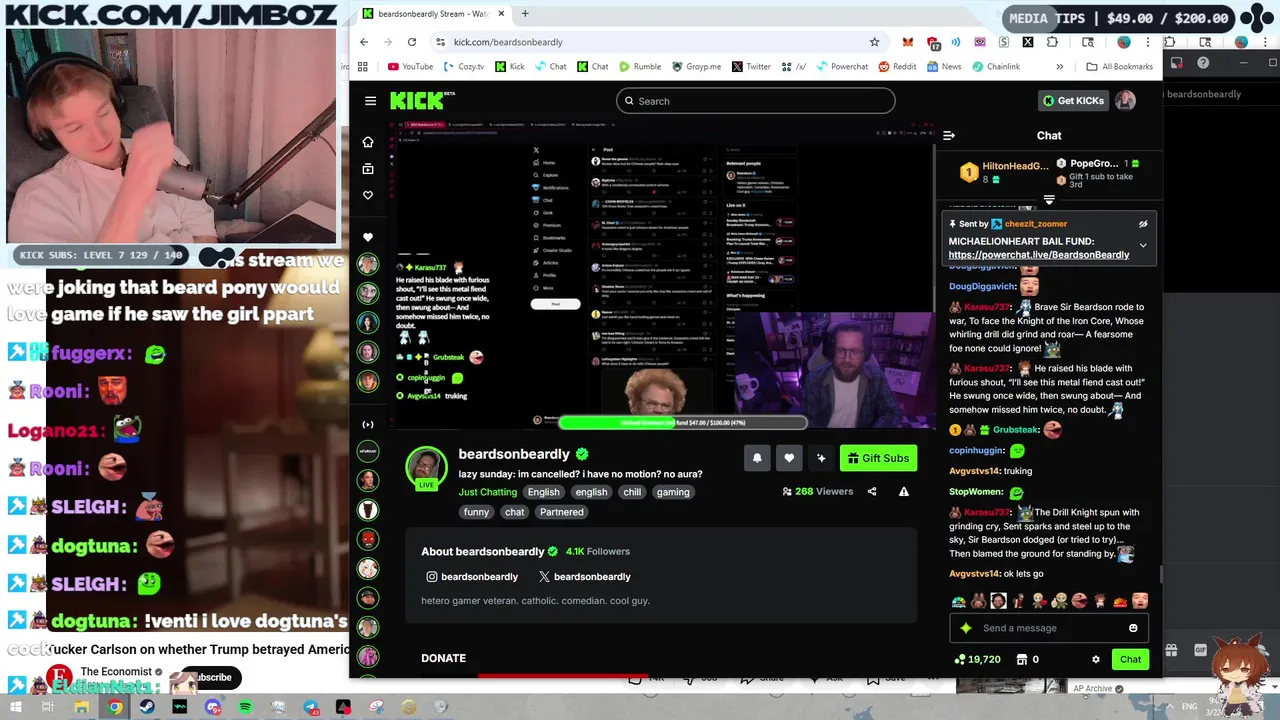Click the 19,720 channel points balance
This screenshot has width=1280, height=720.
click(x=977, y=659)
